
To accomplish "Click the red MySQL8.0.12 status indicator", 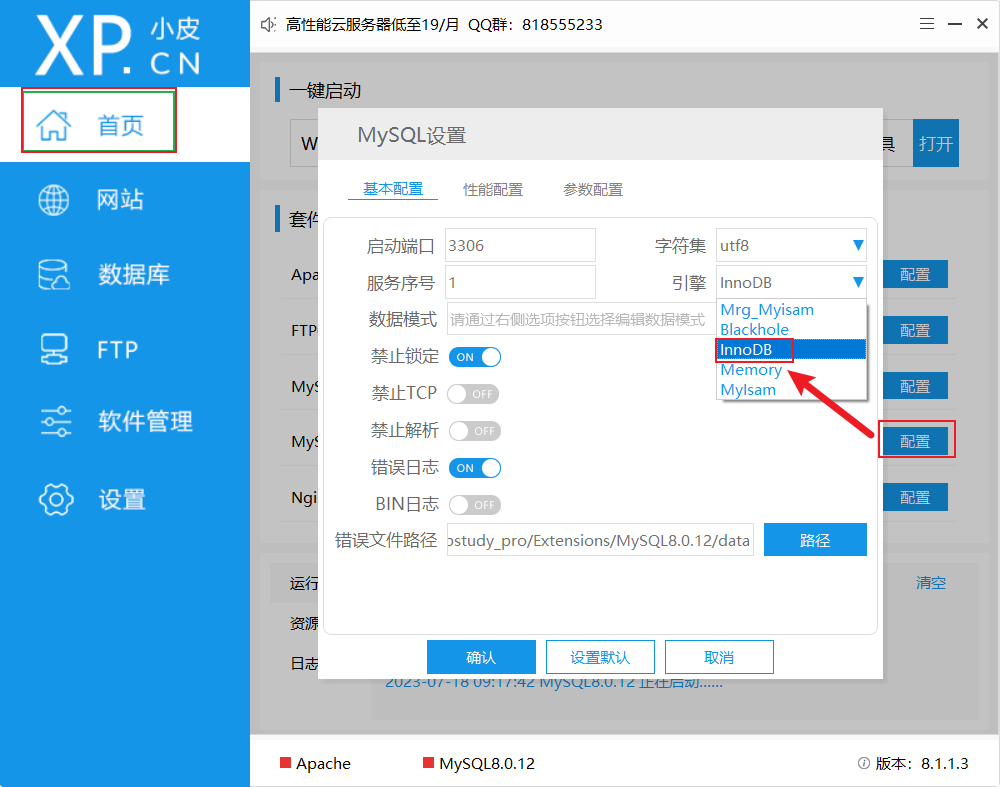I will [x=428, y=763].
